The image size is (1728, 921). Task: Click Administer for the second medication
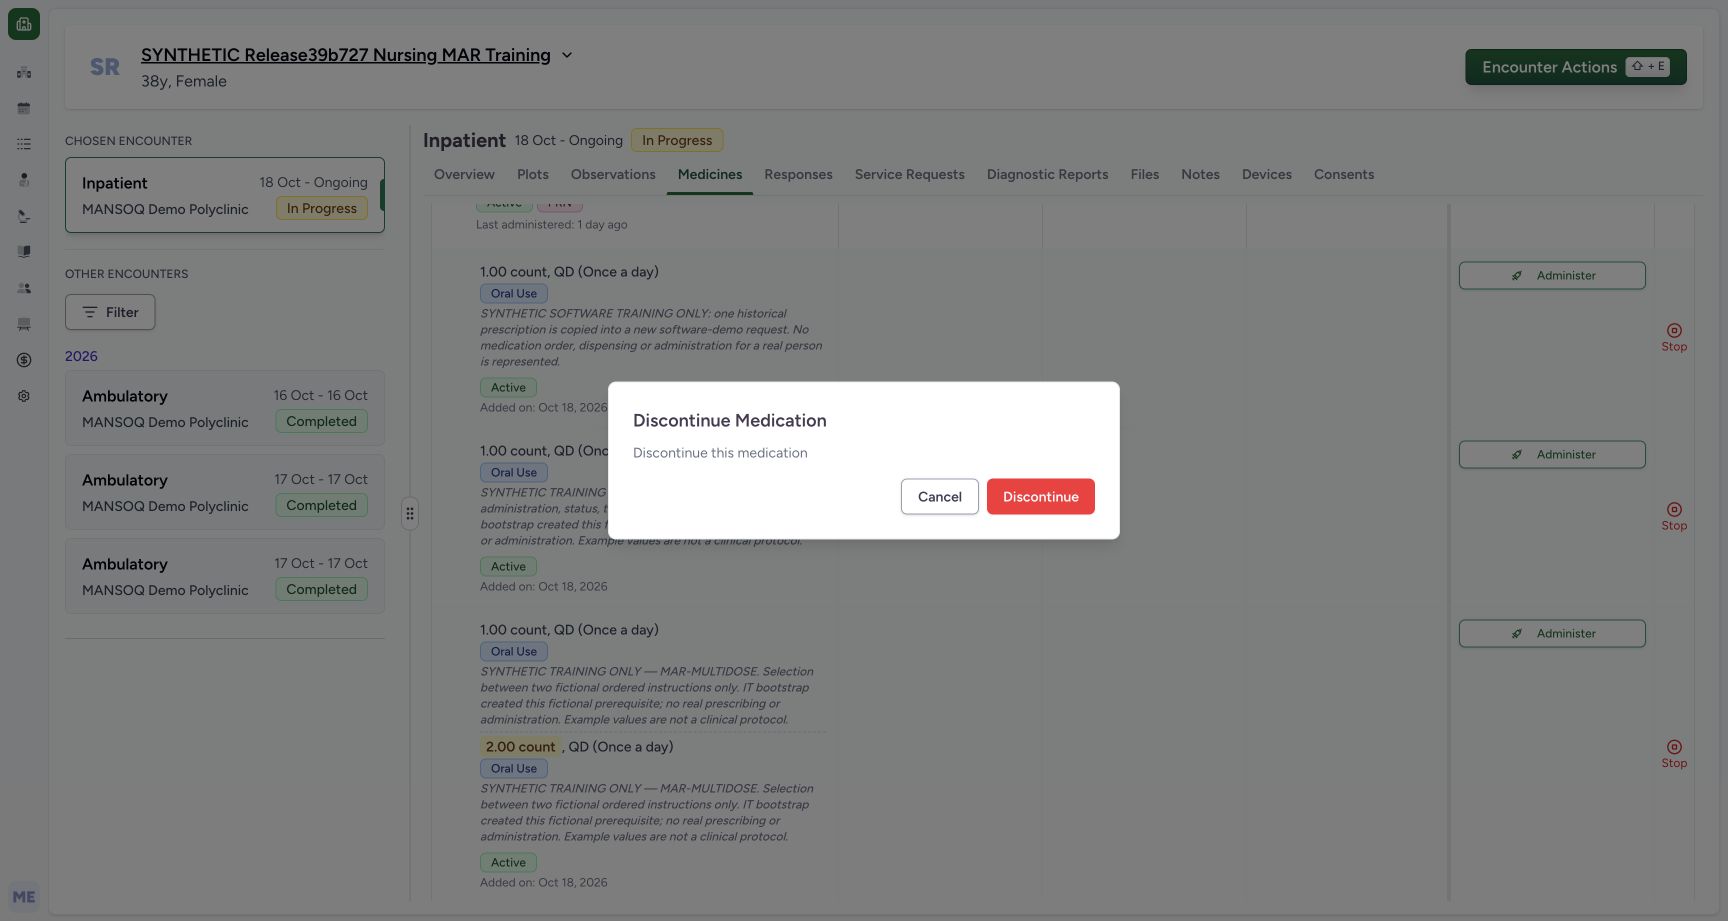[x=1552, y=455]
